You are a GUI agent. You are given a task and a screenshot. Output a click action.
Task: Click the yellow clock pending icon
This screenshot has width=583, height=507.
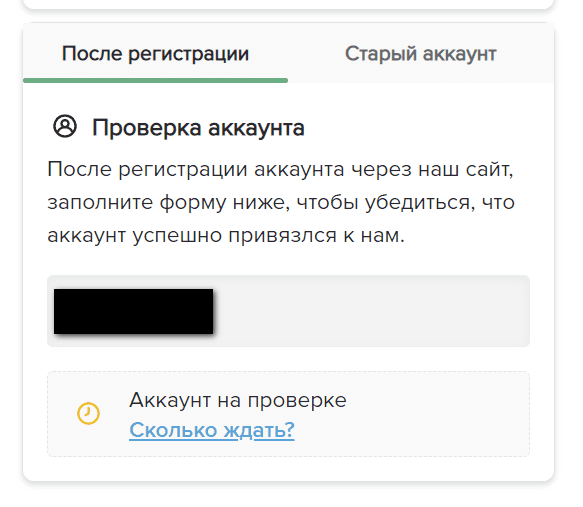(x=88, y=413)
